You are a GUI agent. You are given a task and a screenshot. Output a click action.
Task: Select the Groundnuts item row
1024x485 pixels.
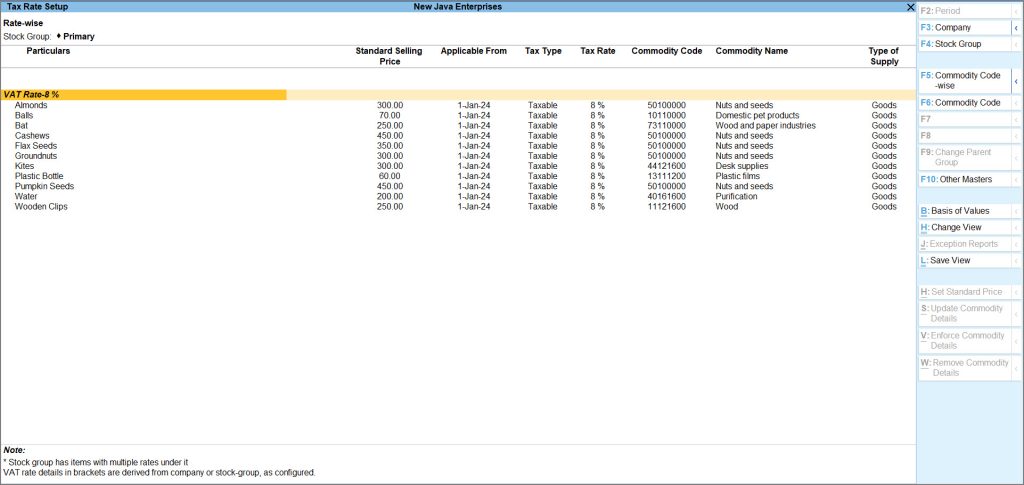(457, 156)
